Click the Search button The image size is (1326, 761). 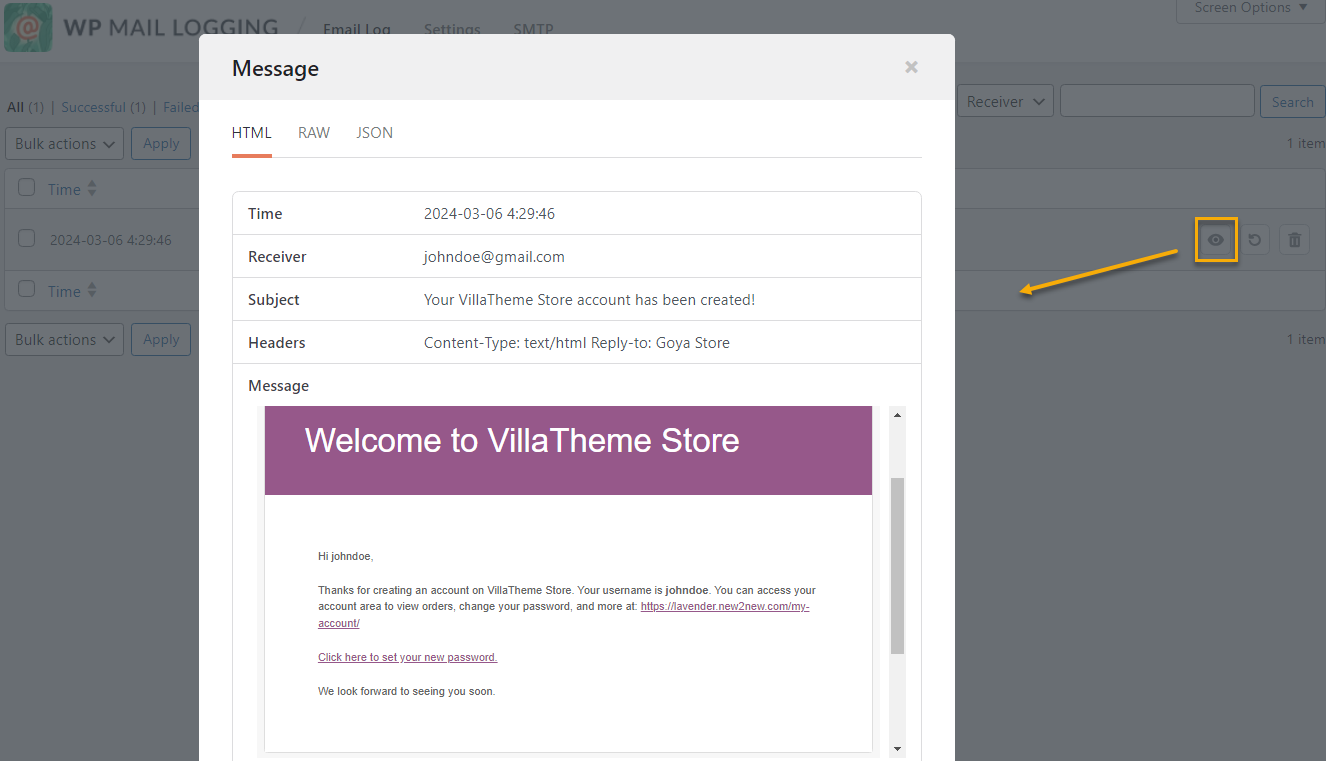coord(1292,102)
